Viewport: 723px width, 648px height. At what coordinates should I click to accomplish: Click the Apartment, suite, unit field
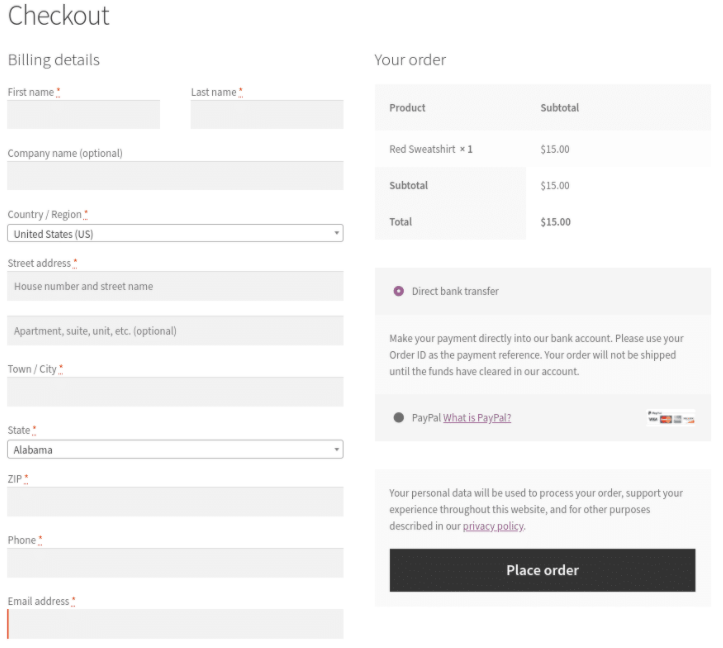click(x=175, y=331)
